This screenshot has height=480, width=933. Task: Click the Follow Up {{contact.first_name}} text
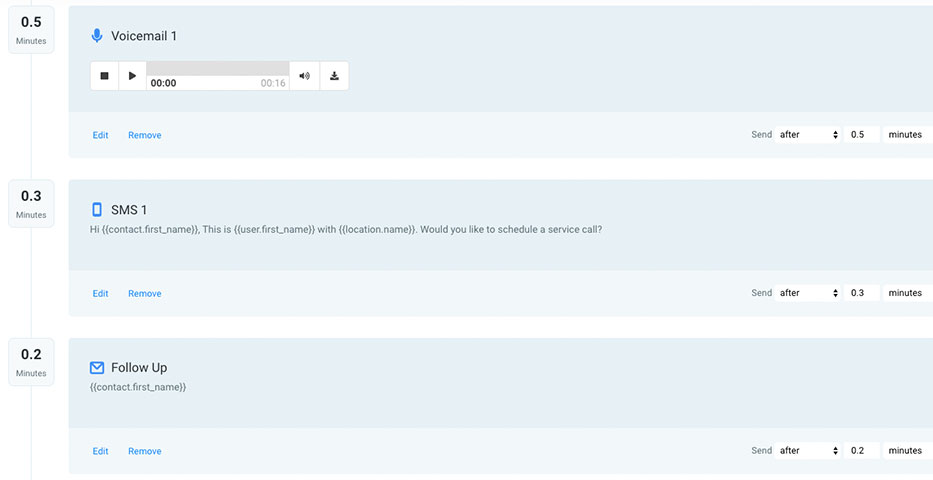[138, 387]
